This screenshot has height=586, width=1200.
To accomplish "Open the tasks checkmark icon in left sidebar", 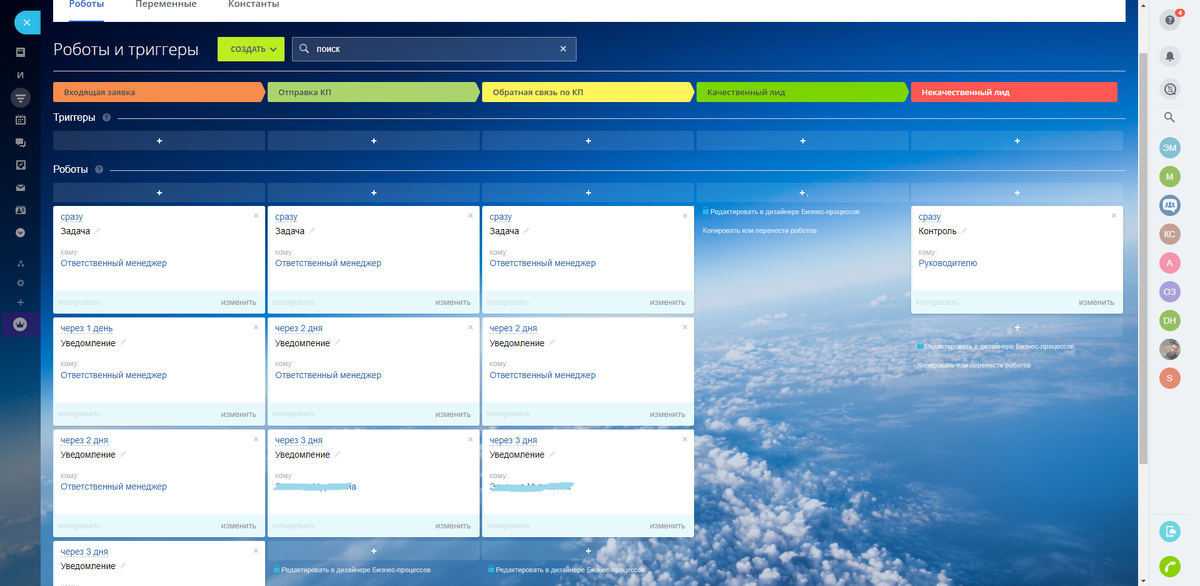I will 20,165.
